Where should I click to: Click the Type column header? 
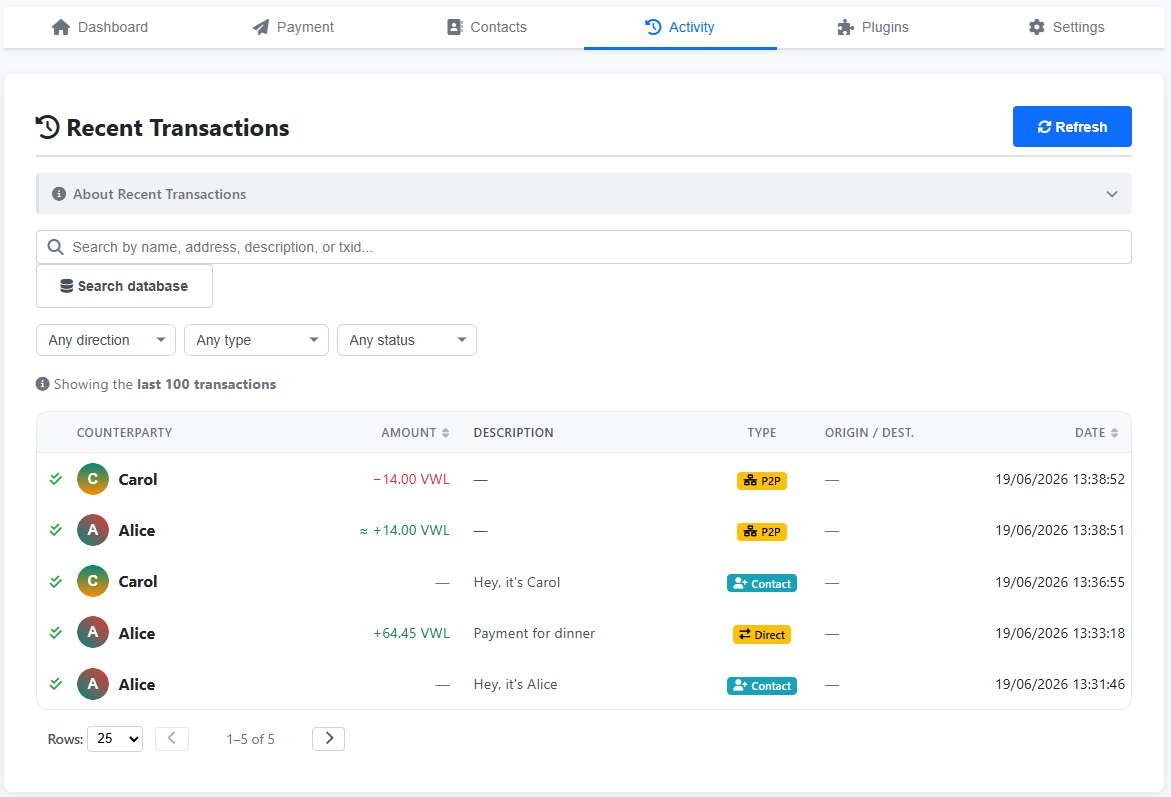click(x=762, y=432)
